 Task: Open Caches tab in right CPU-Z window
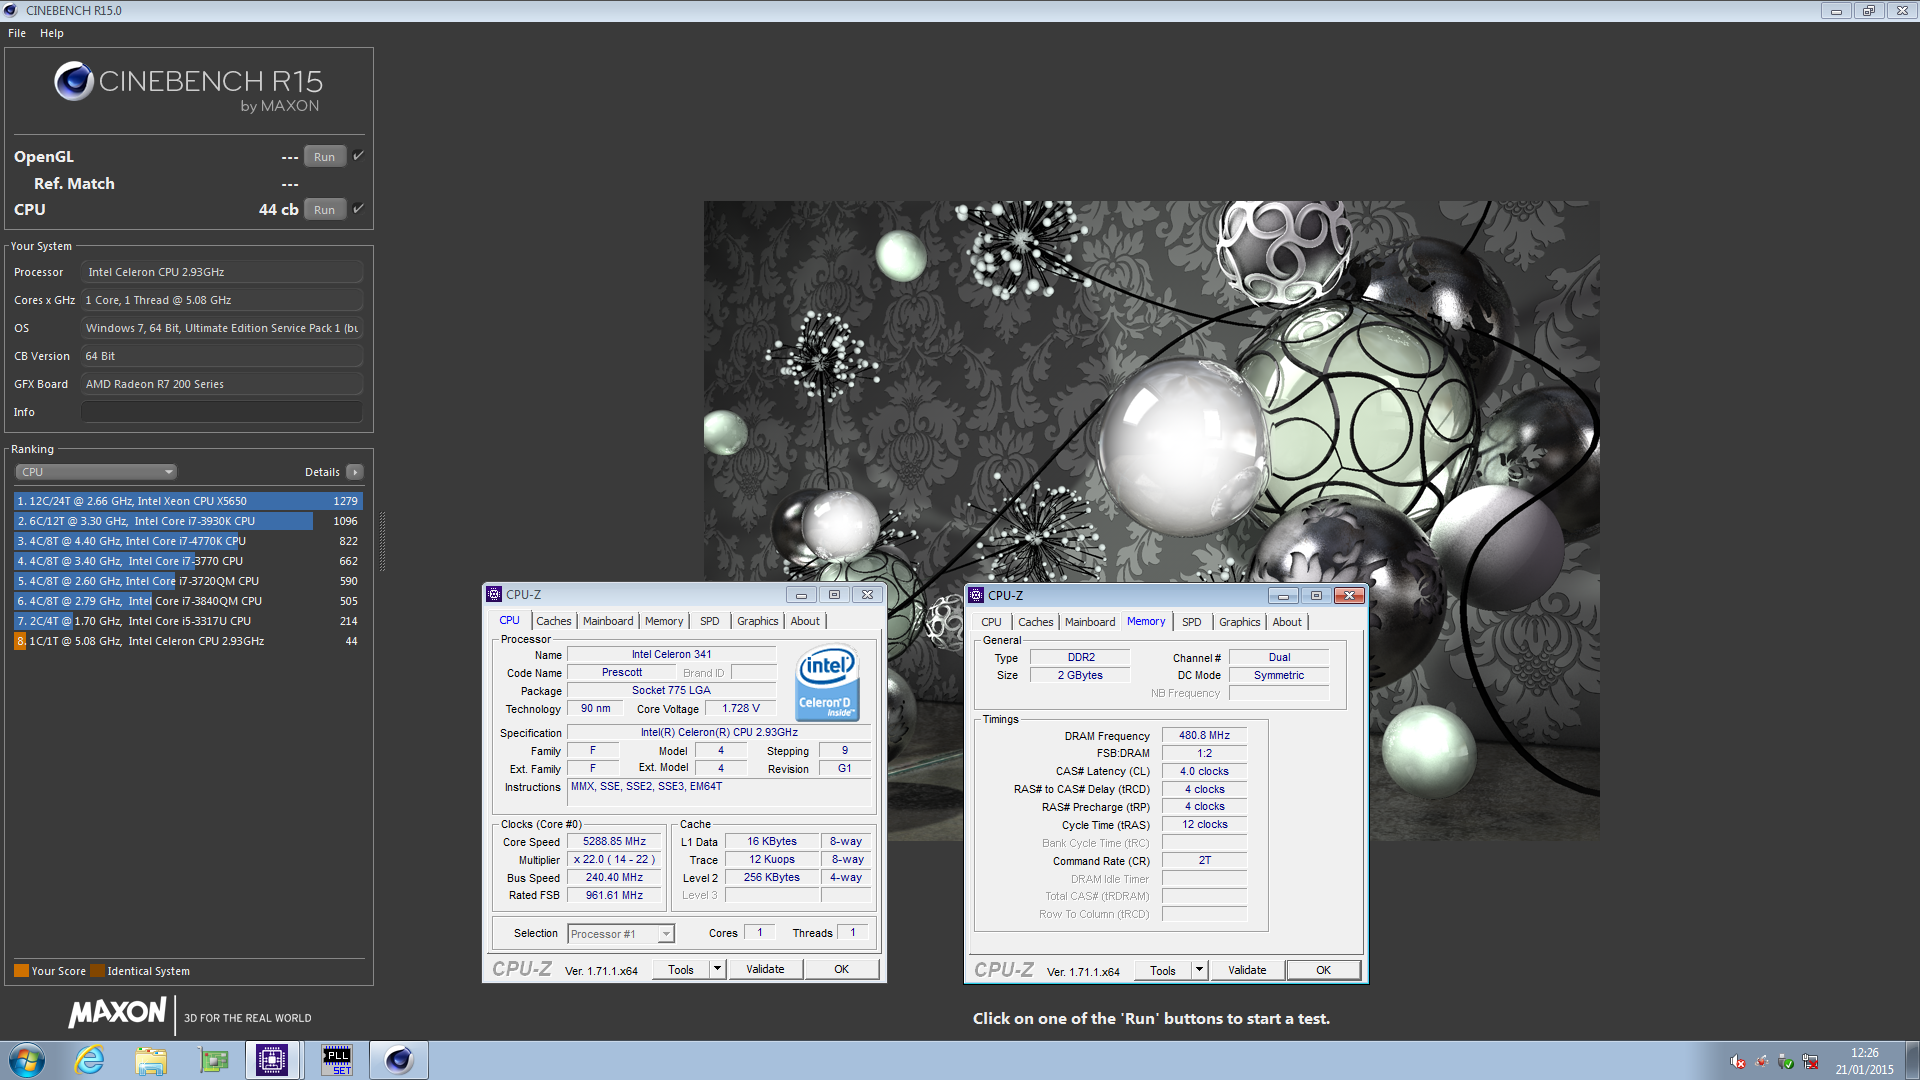(x=1036, y=622)
